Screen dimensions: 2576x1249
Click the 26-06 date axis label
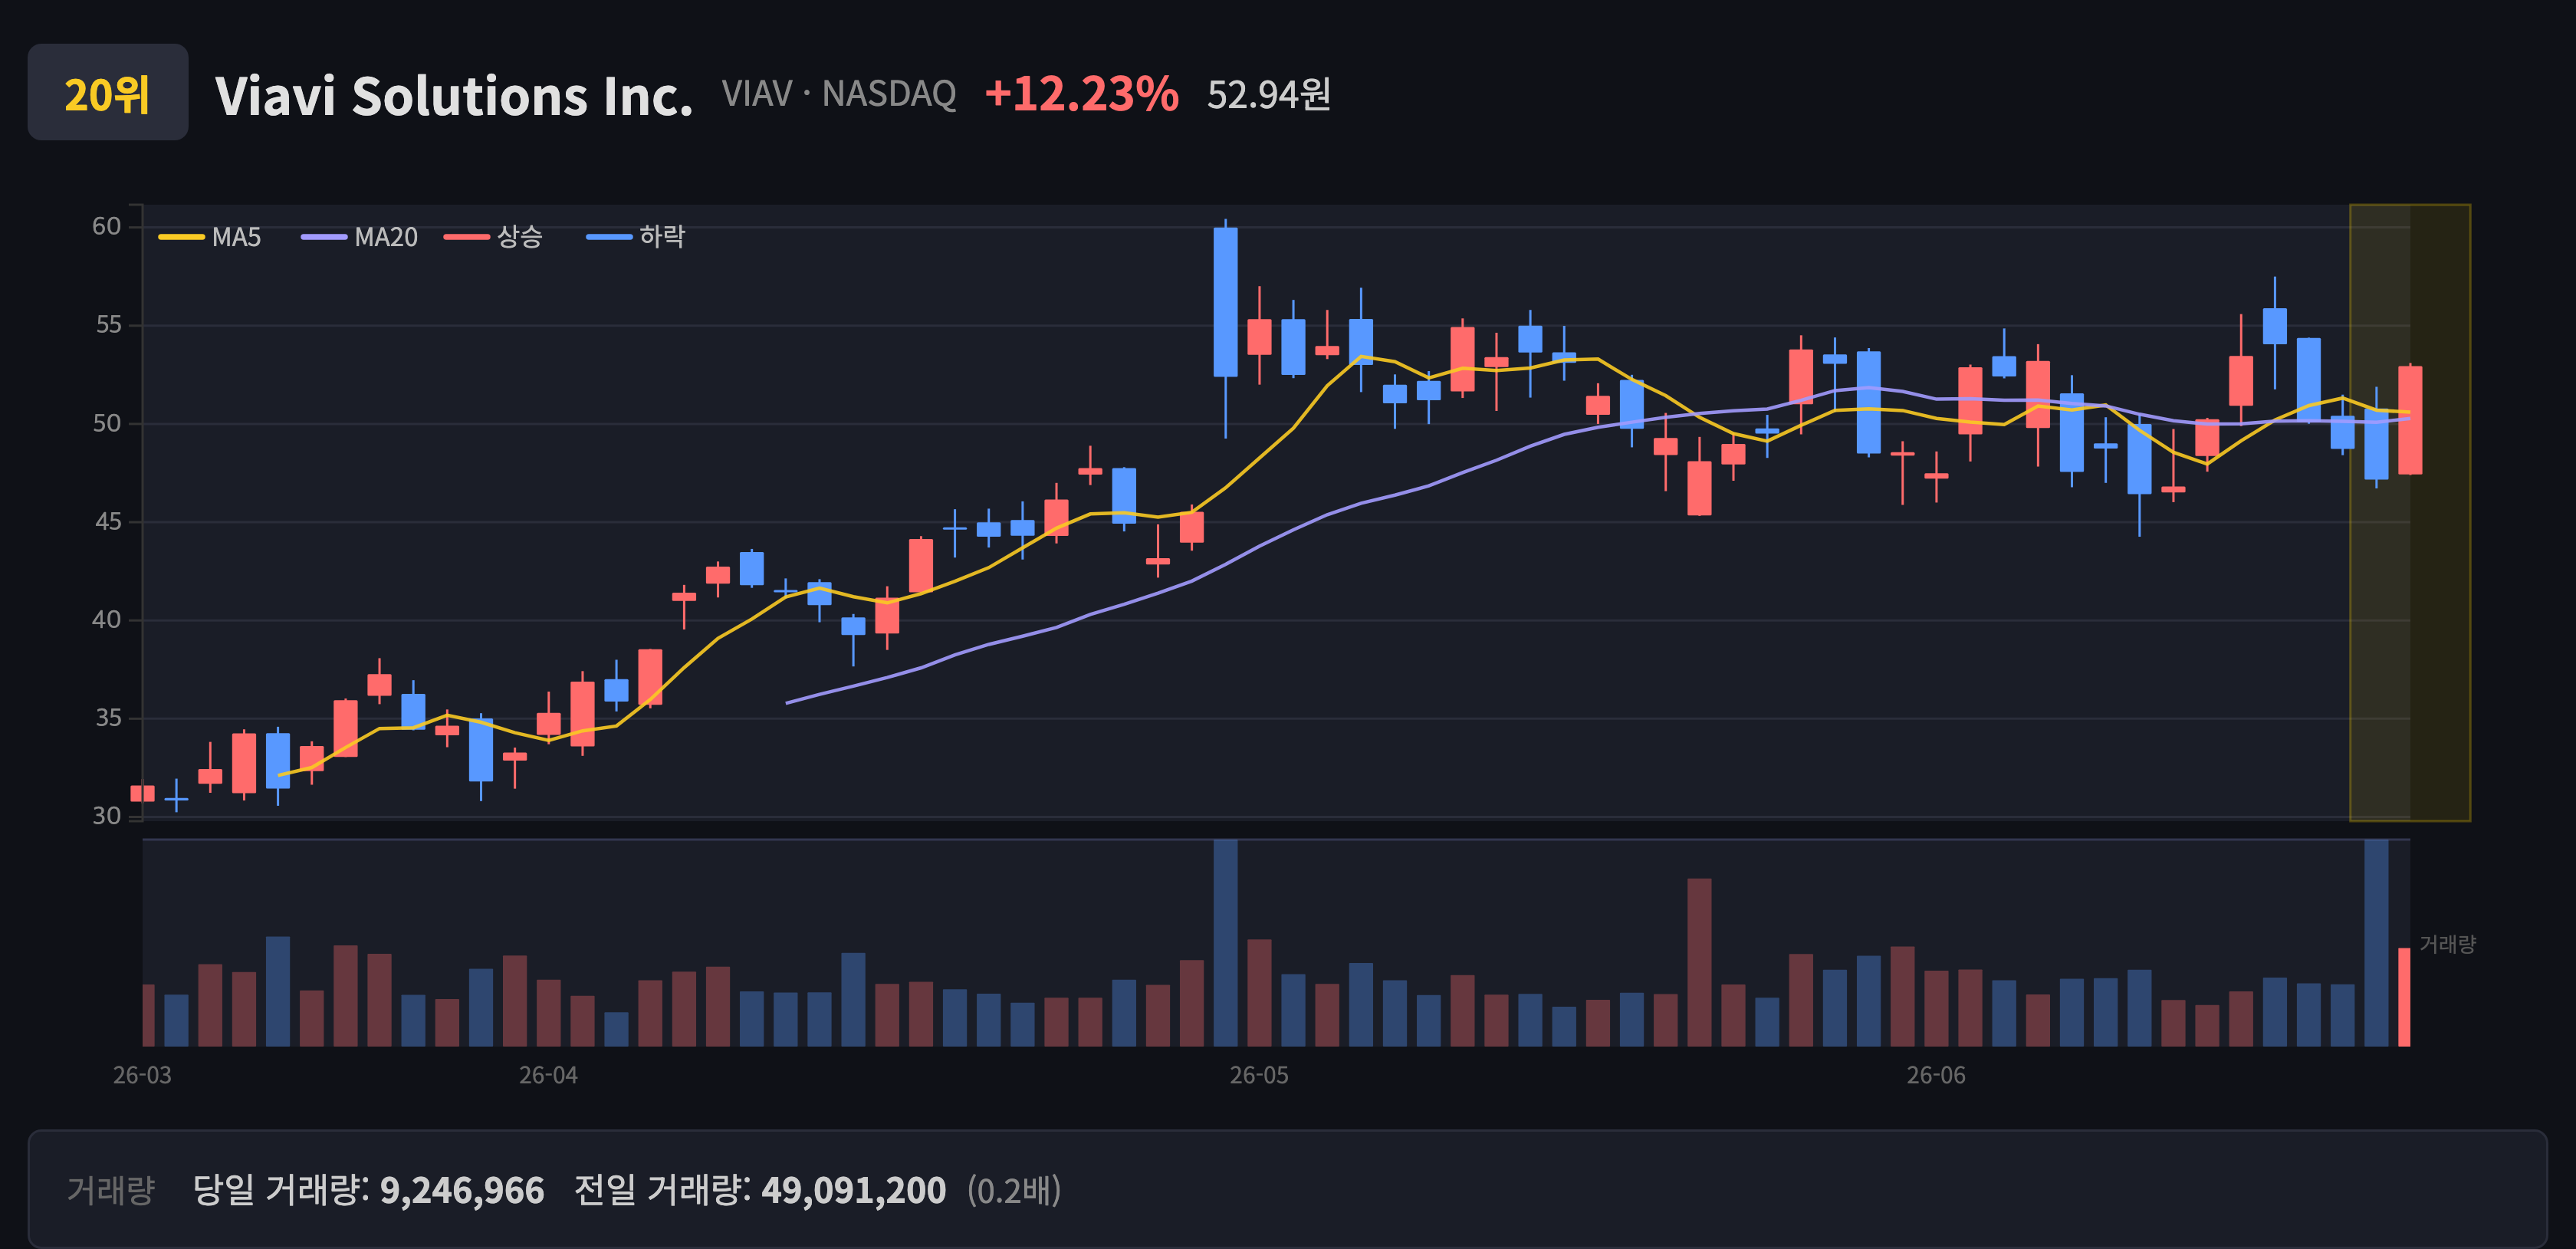(1936, 1075)
